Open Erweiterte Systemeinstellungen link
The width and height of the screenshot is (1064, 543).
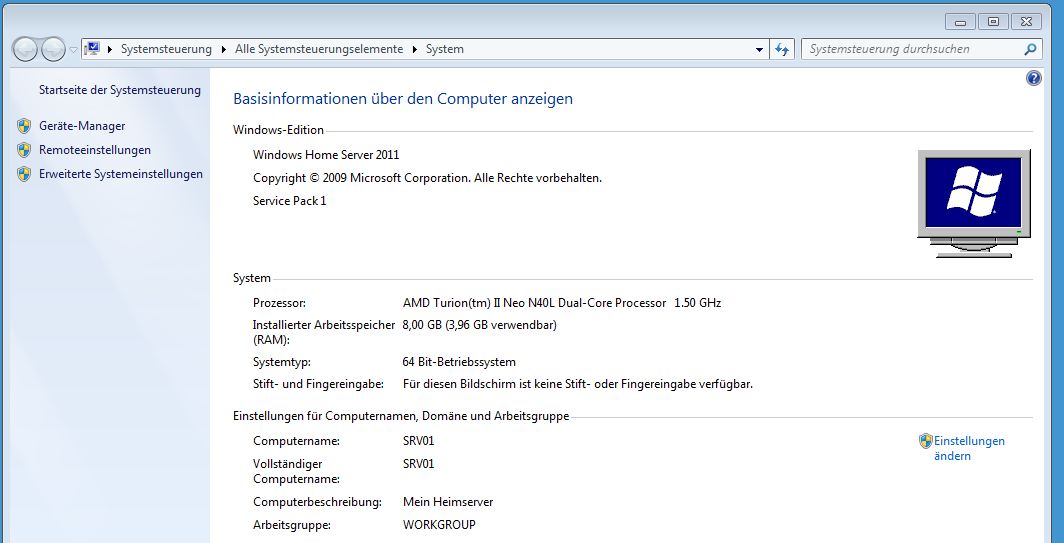[x=121, y=174]
